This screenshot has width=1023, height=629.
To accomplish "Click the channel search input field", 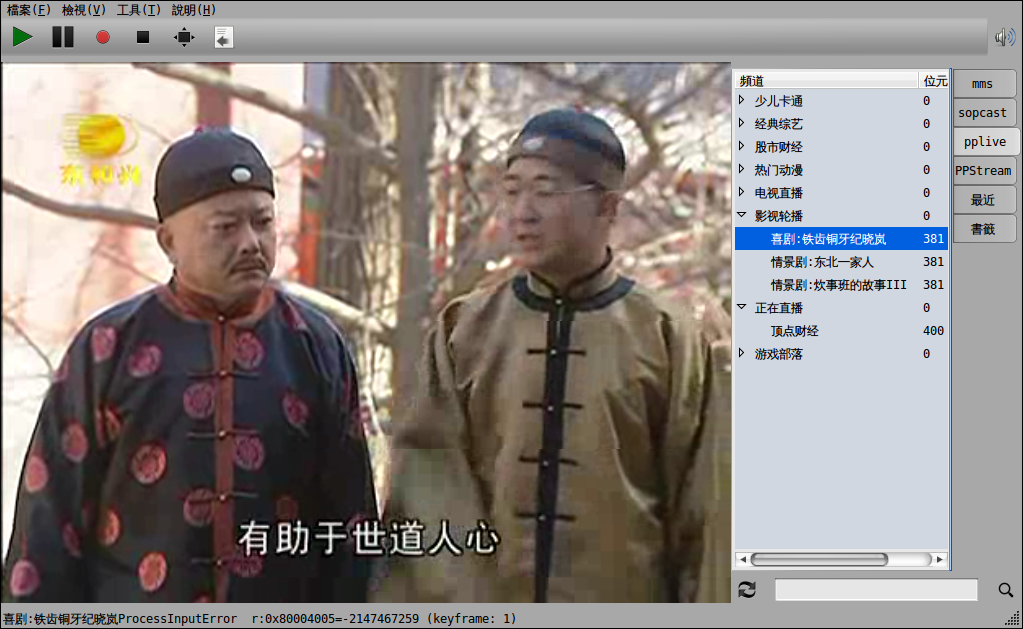I will [x=876, y=590].
